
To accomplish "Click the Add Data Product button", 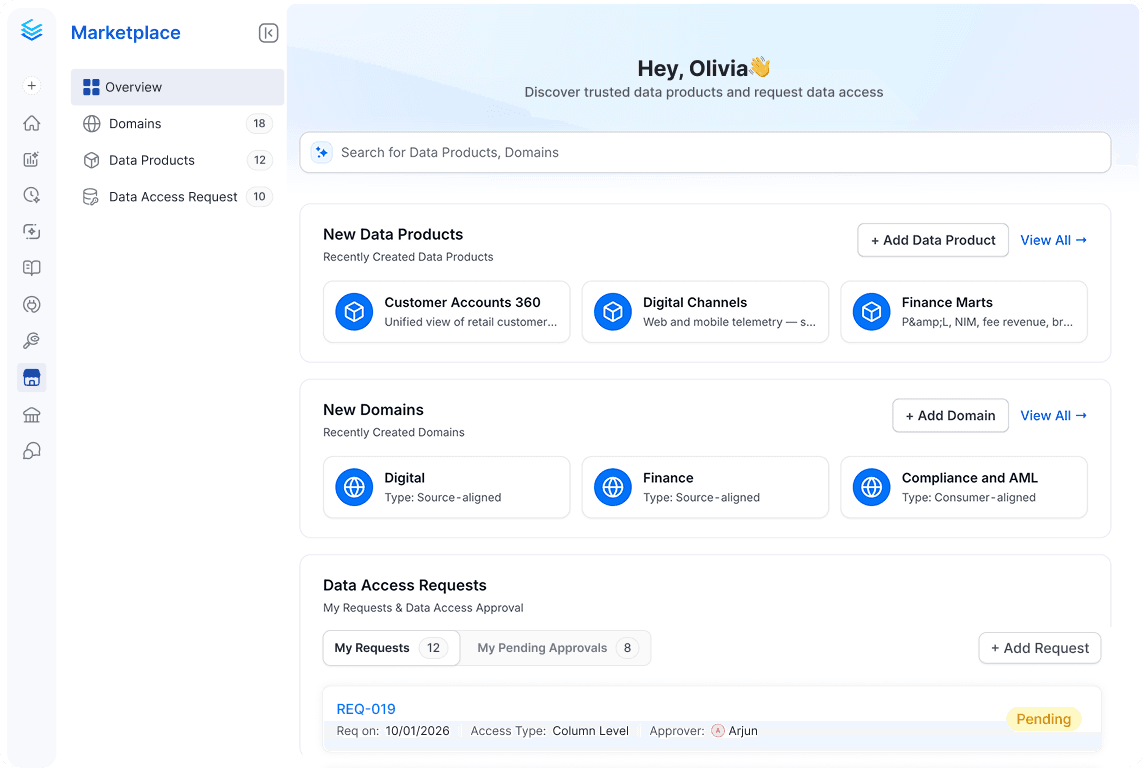I will (x=932, y=240).
